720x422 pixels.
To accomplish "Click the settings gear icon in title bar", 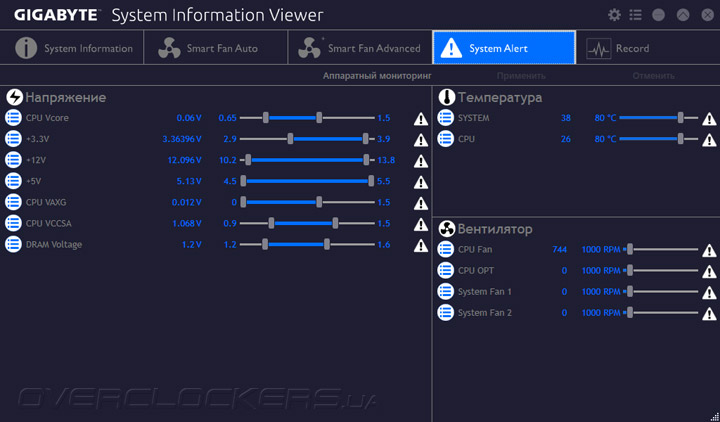I will pyautogui.click(x=614, y=15).
